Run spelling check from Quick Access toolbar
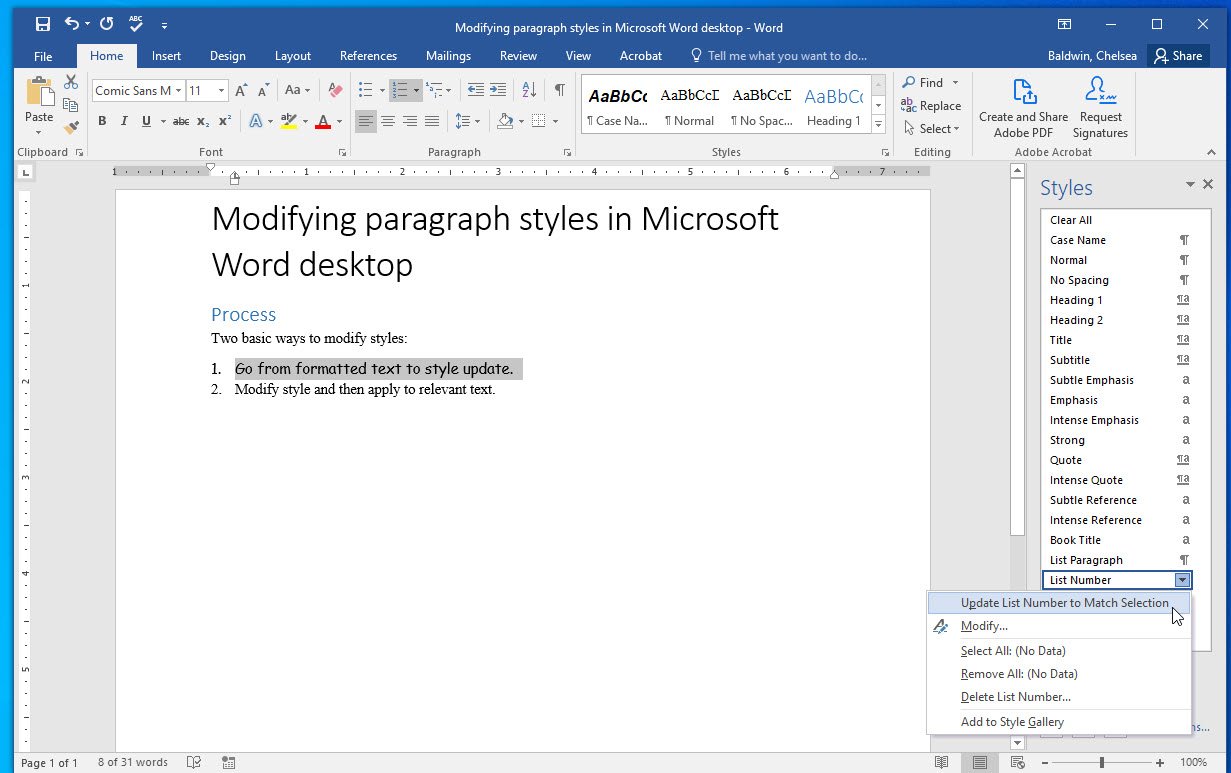Viewport: 1231px width, 773px height. (x=137, y=24)
